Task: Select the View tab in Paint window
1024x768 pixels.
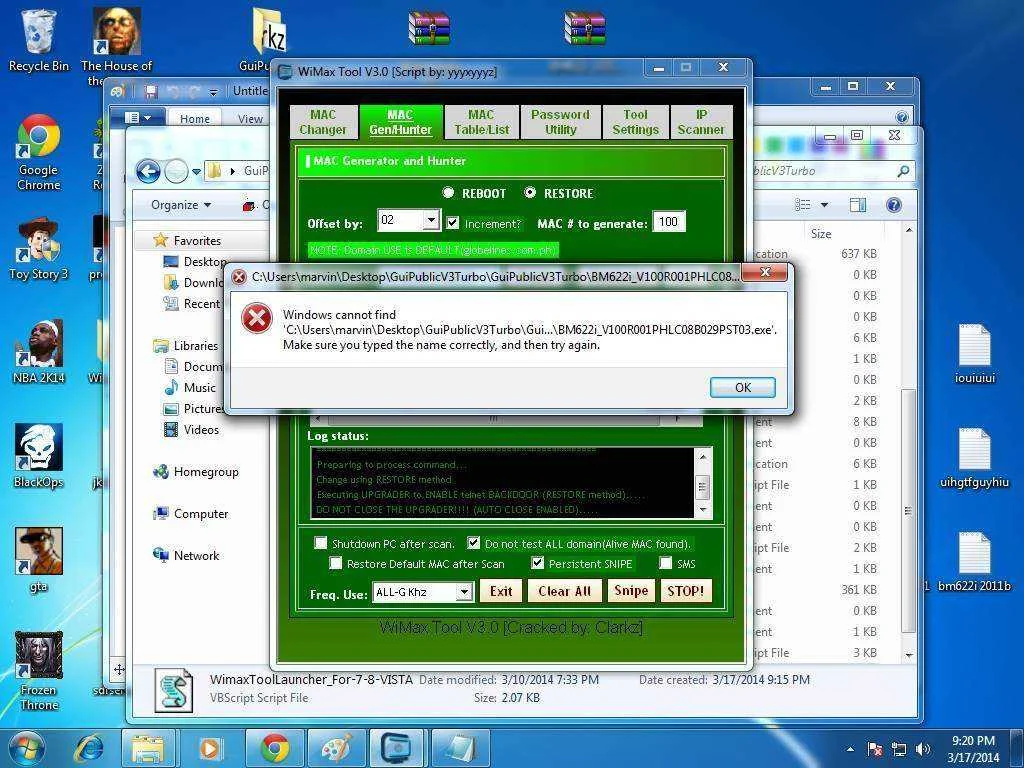Action: pos(250,118)
